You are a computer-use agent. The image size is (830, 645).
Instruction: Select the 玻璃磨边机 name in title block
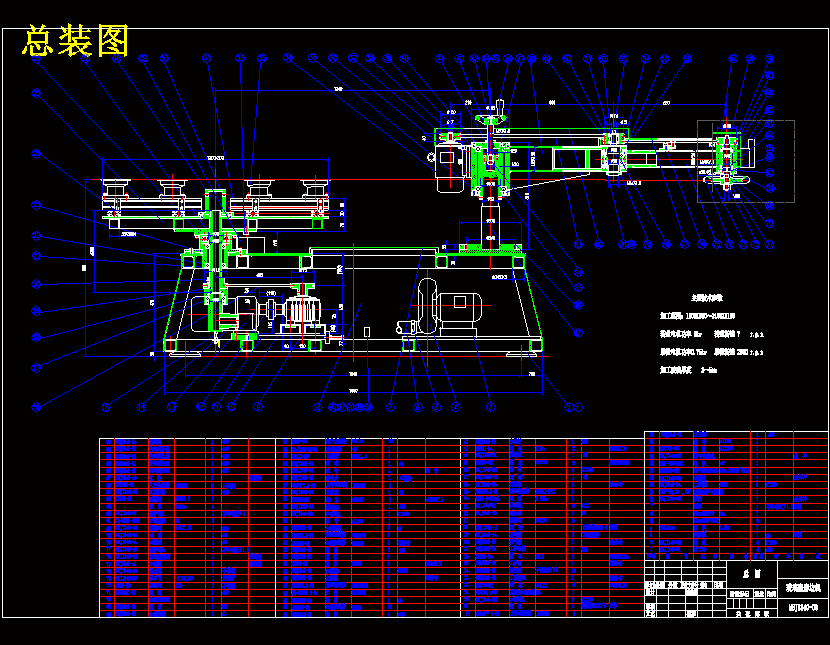pyautogui.click(x=802, y=588)
